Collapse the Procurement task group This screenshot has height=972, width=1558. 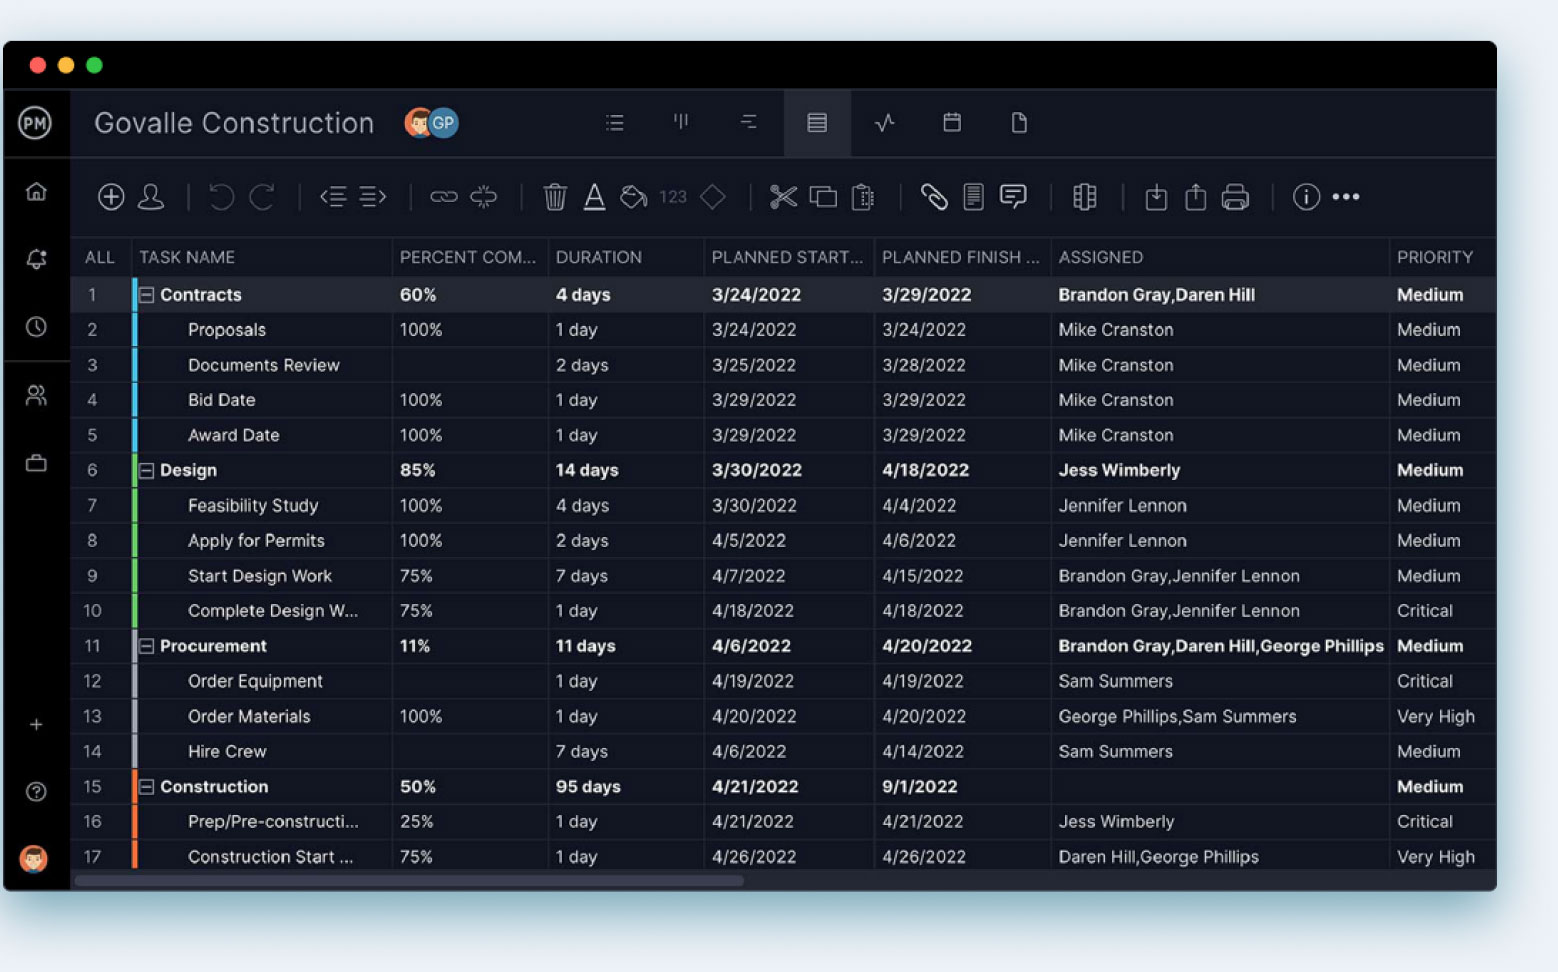tap(146, 646)
